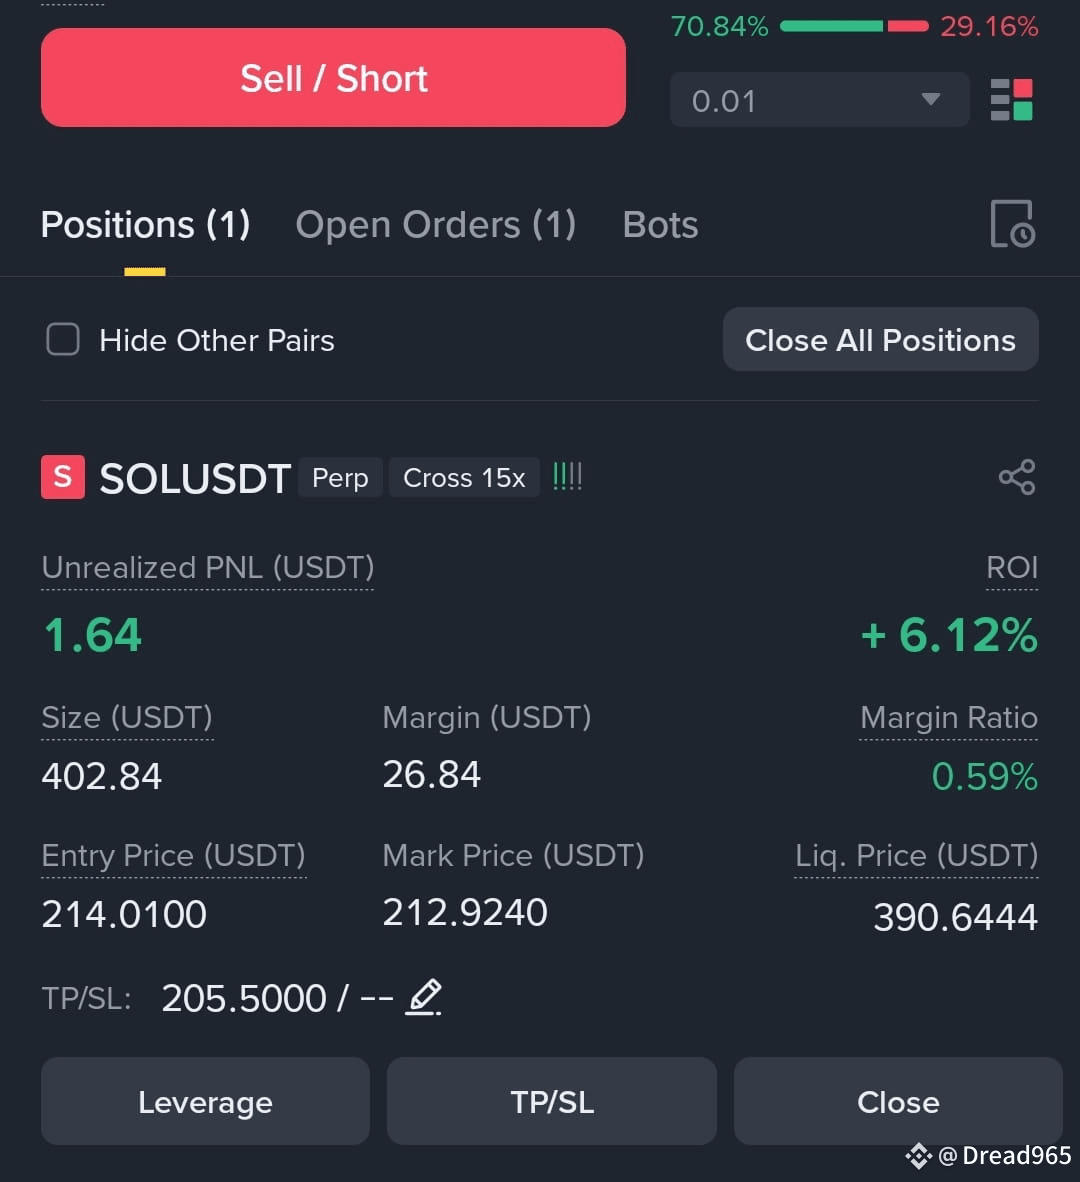
Task: Click the Sell / Short button
Action: coord(333,78)
